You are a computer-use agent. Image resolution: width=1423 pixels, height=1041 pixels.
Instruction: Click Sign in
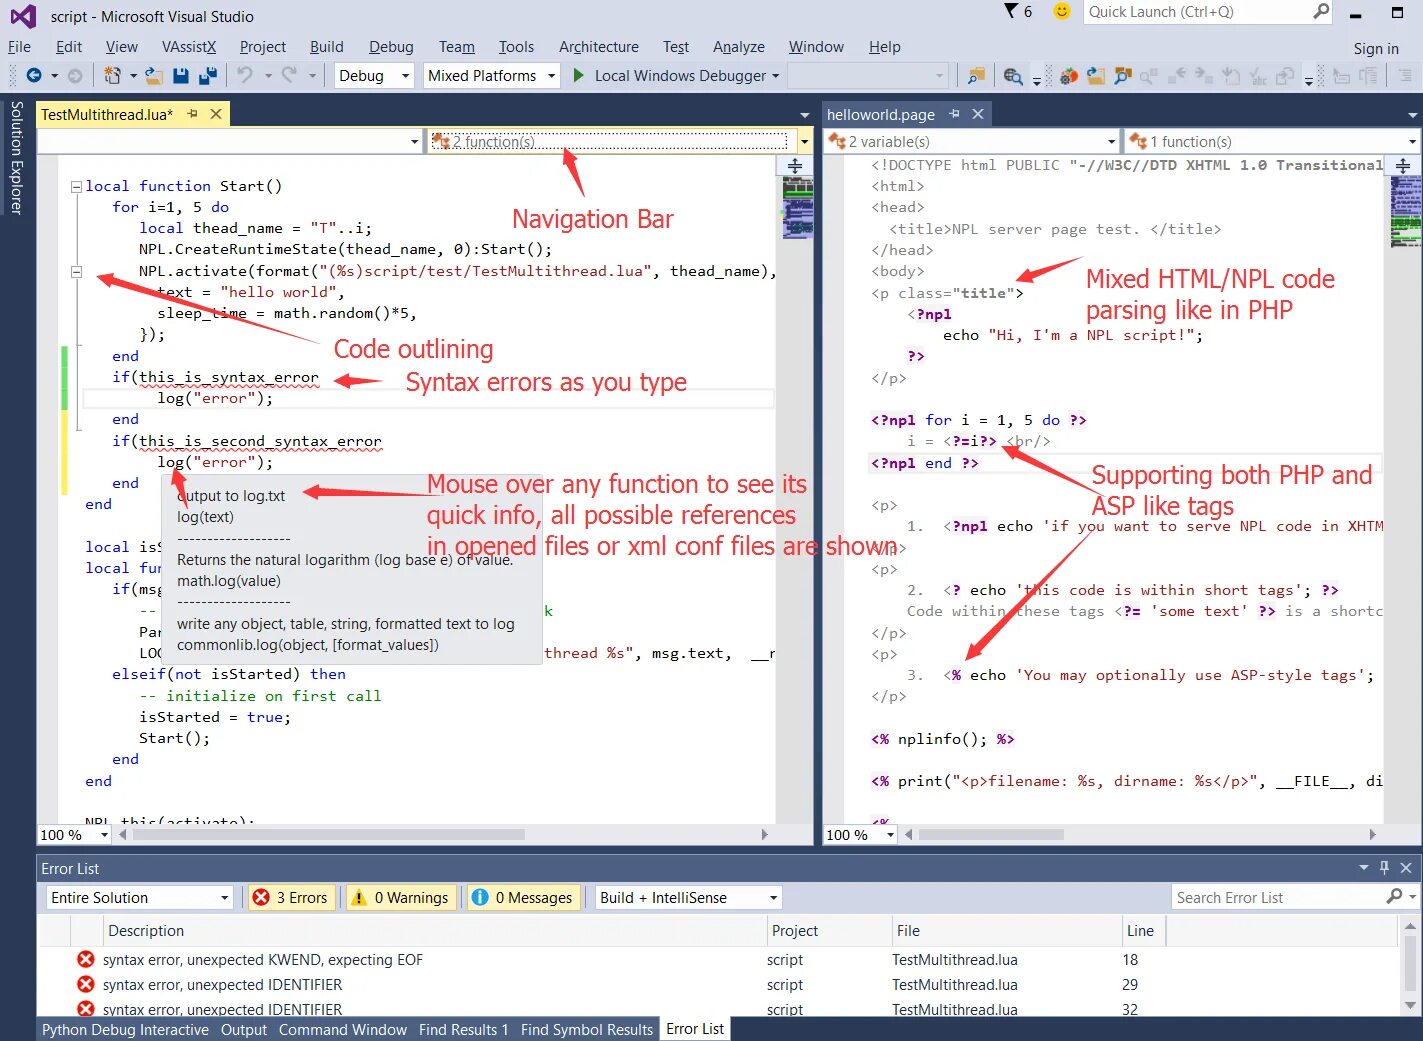1376,49
